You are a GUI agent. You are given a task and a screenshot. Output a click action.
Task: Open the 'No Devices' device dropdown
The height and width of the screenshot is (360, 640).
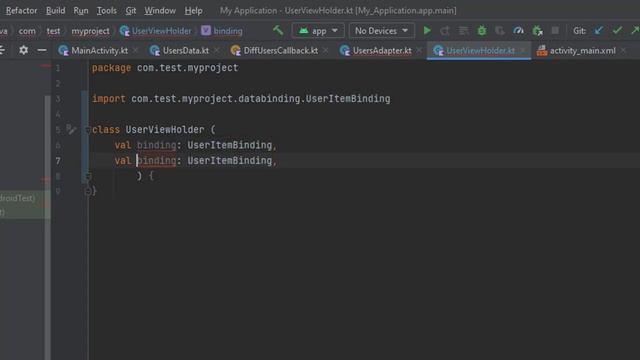381,31
